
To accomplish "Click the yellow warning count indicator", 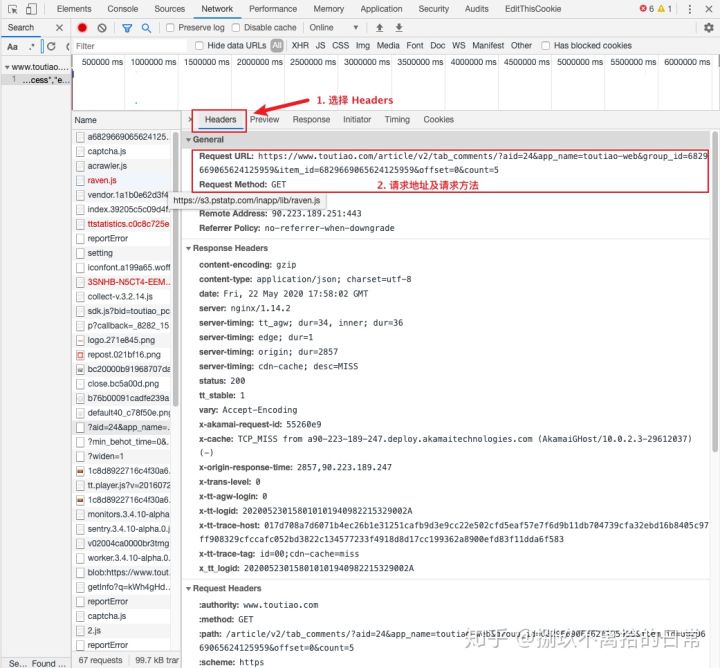I will (664, 9).
